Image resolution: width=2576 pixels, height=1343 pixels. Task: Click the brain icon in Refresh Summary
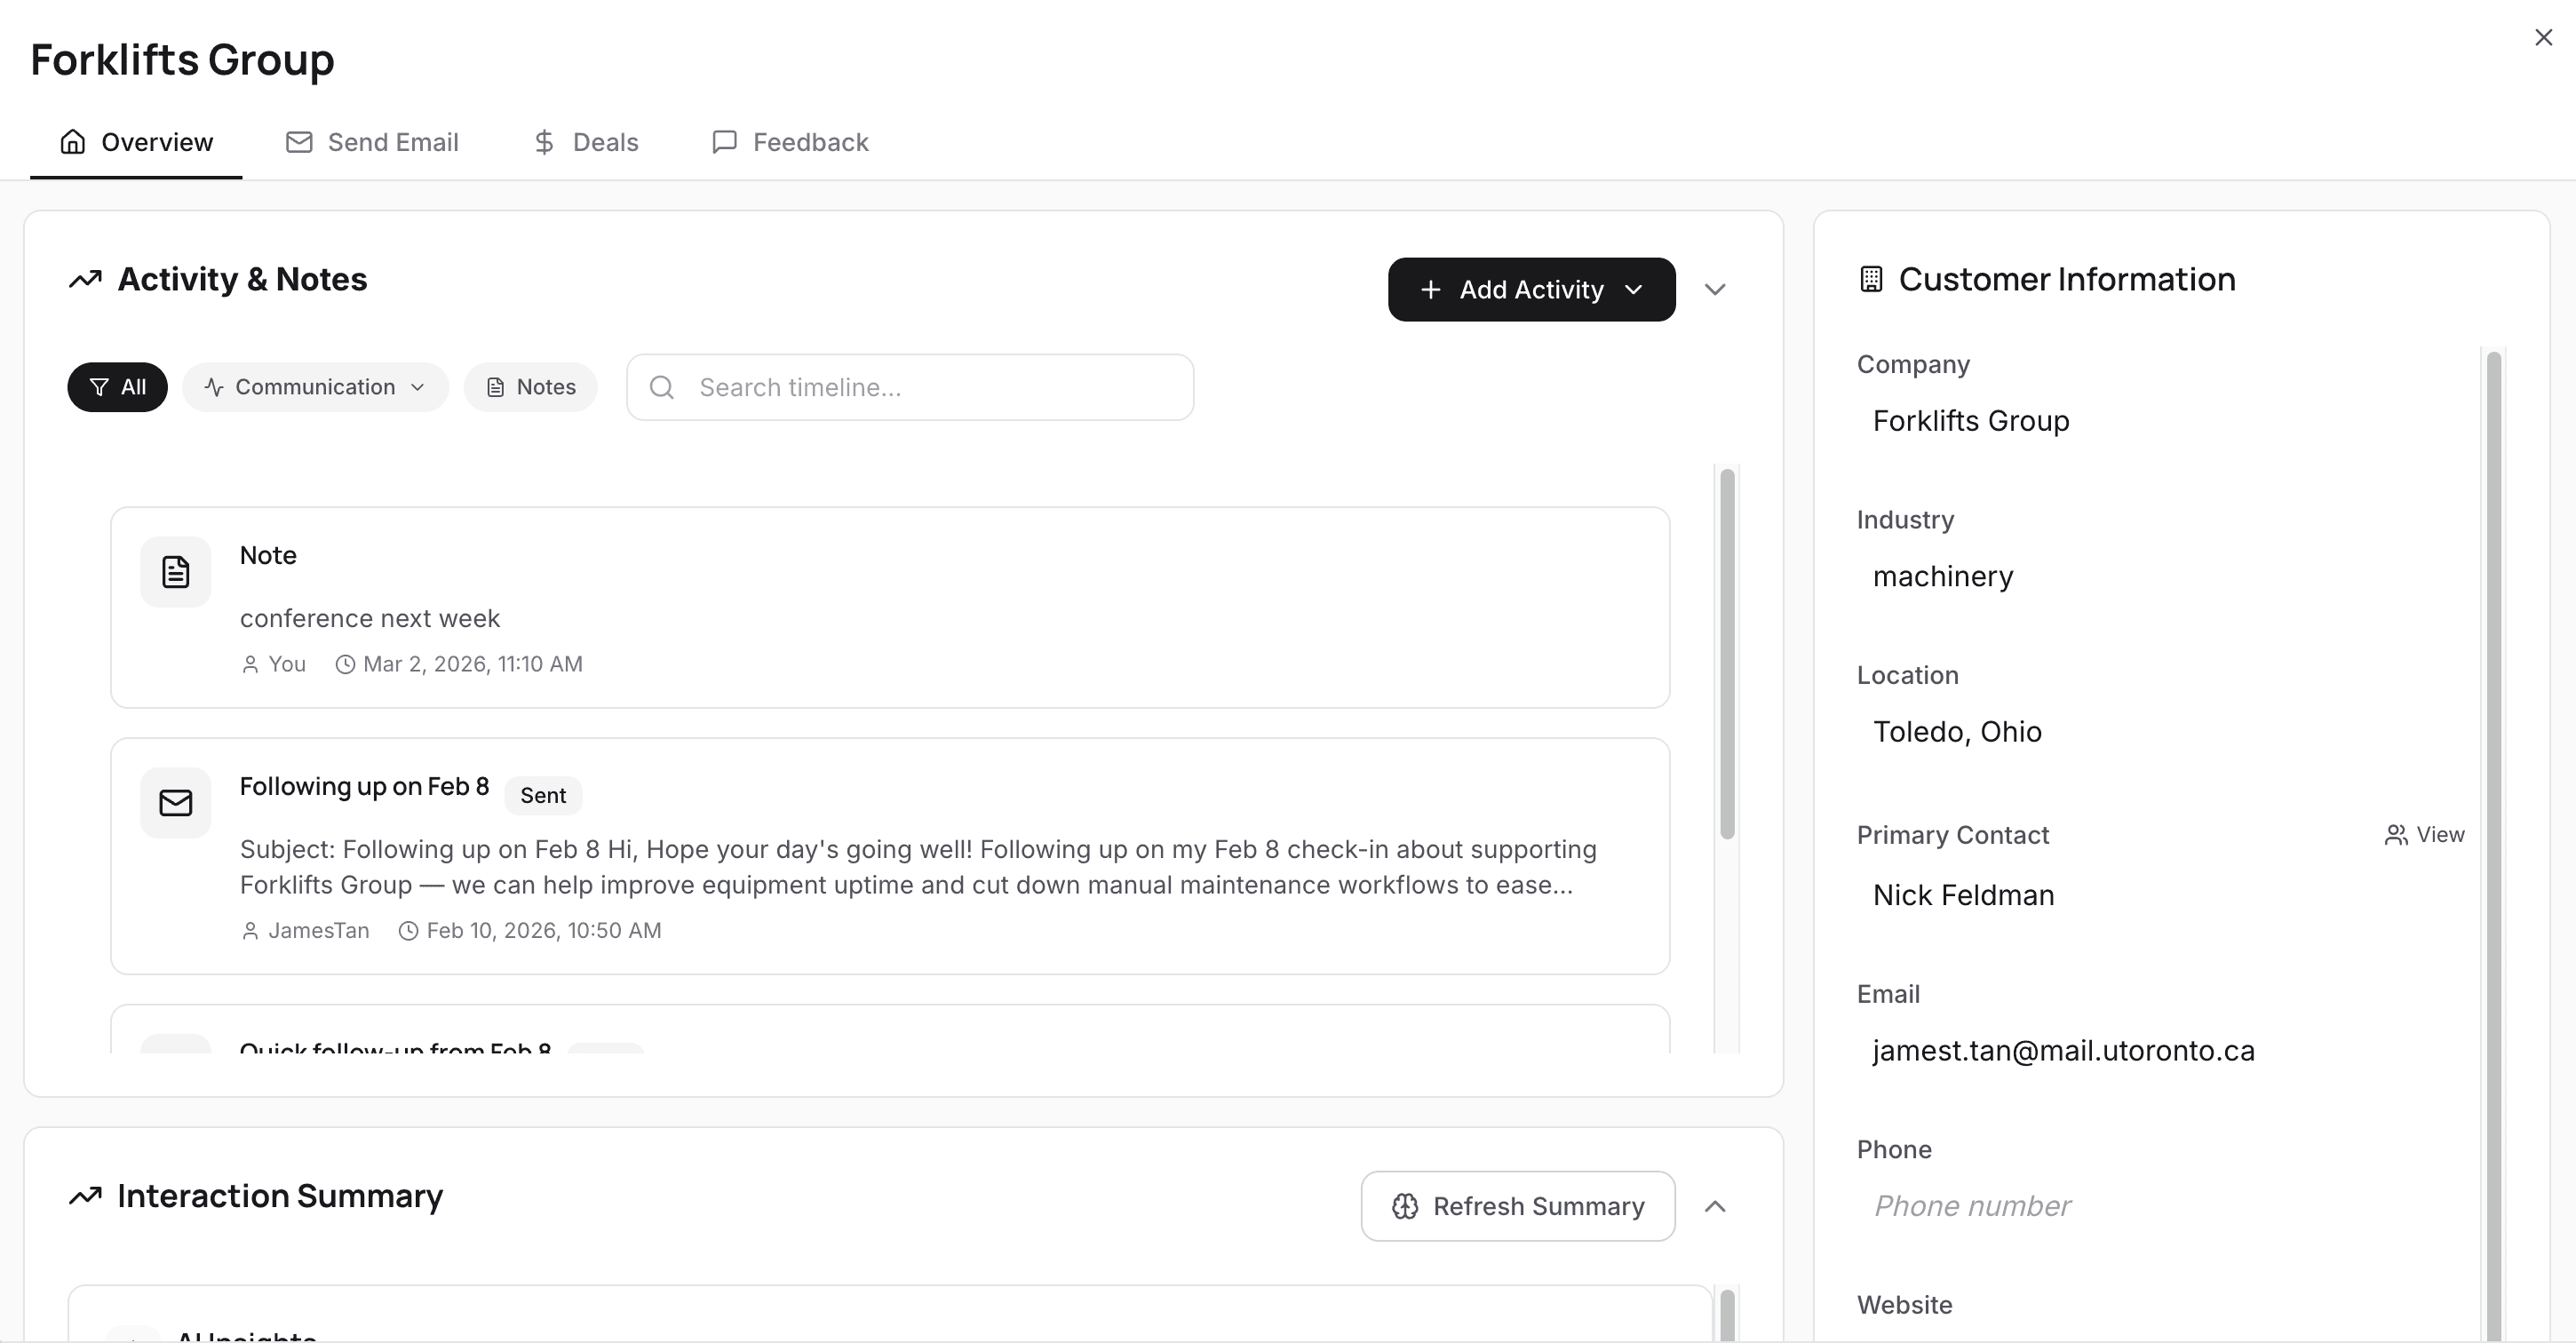(1404, 1206)
